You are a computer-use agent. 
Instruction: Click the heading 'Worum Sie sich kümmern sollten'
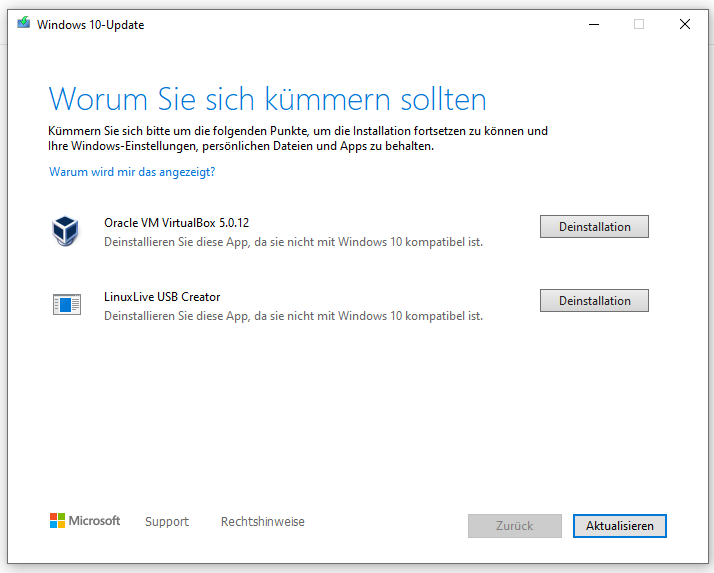coord(268,99)
